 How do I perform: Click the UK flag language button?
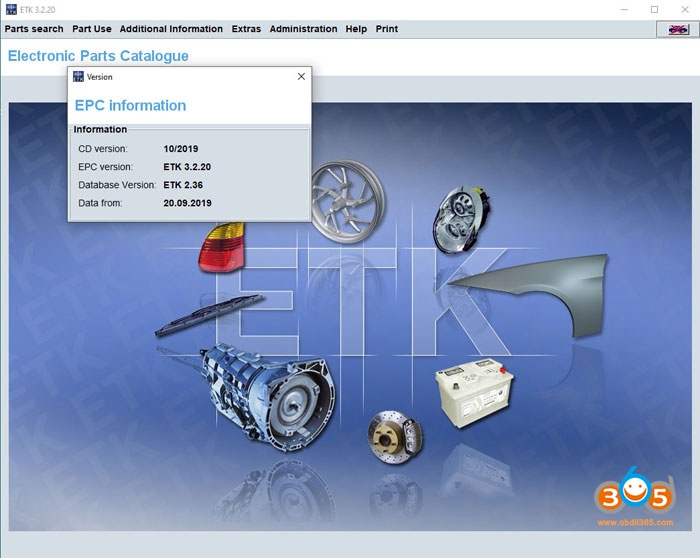[x=678, y=29]
